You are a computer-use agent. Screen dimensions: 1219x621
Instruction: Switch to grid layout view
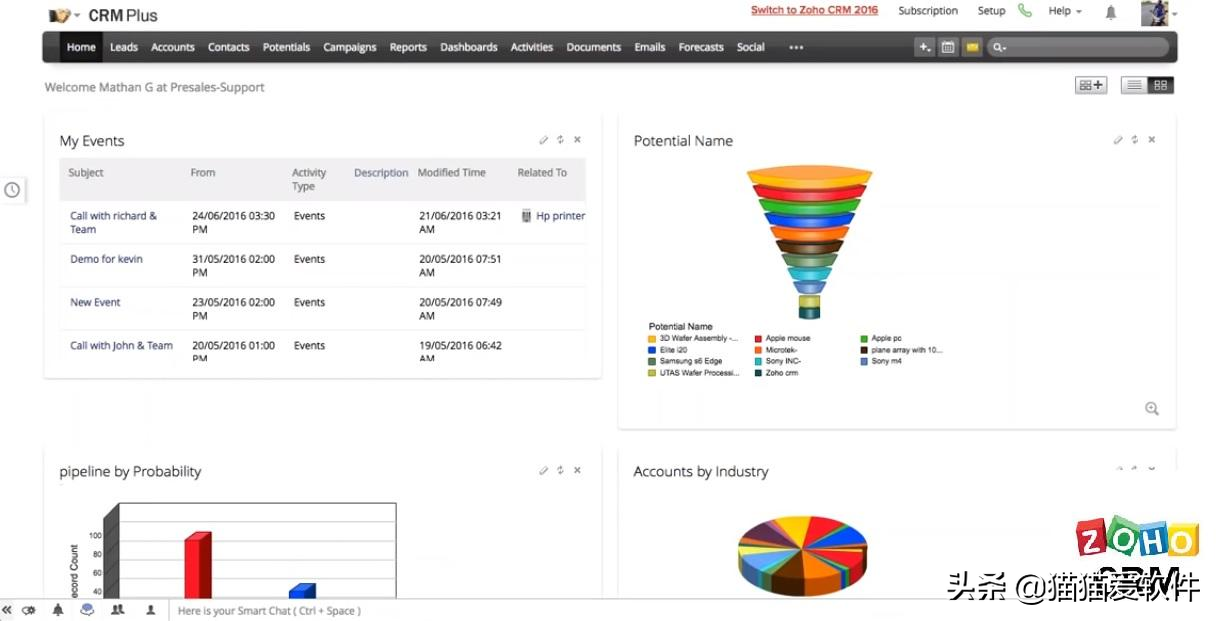1161,86
